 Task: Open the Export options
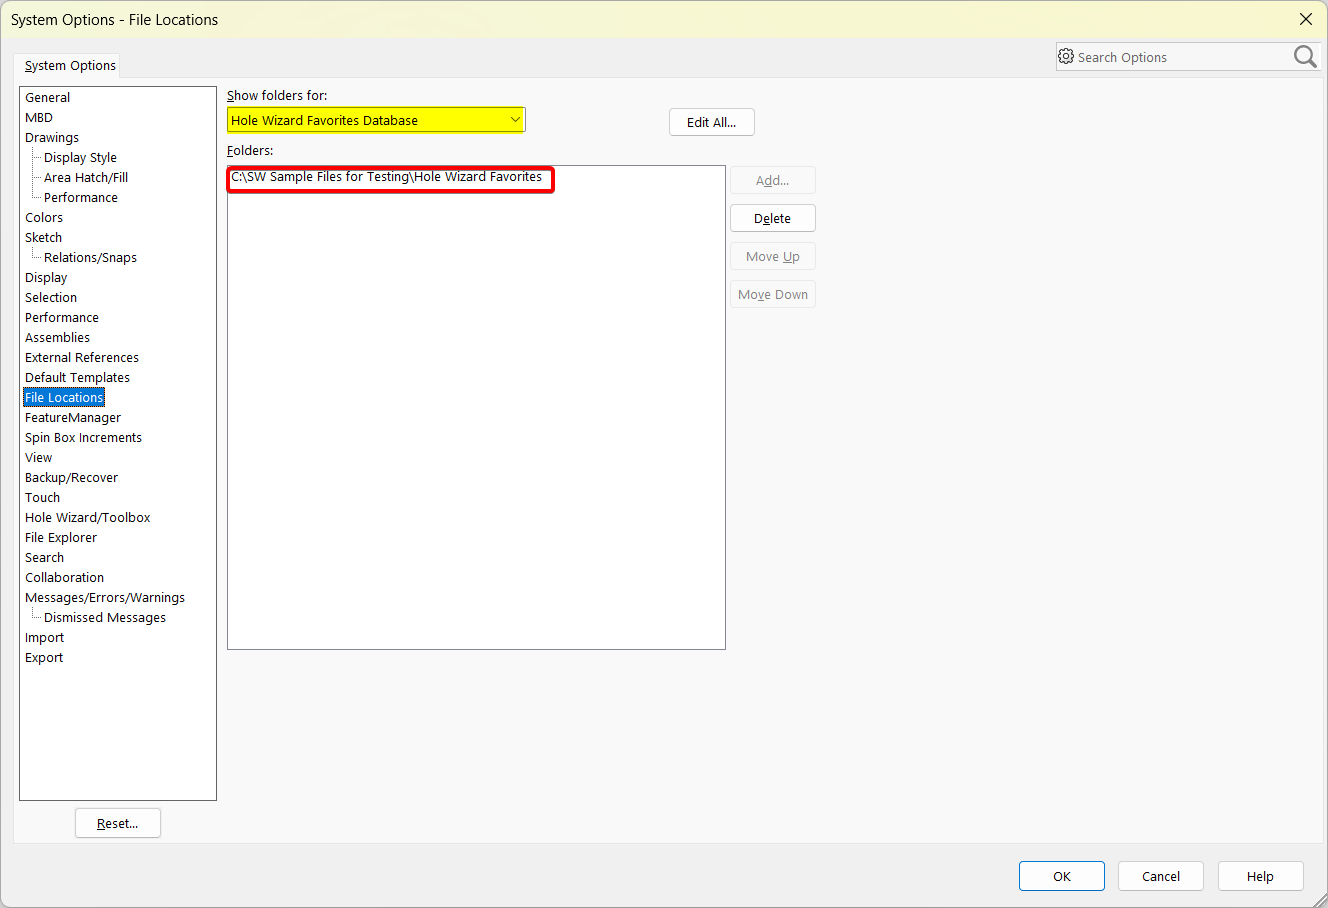[44, 658]
